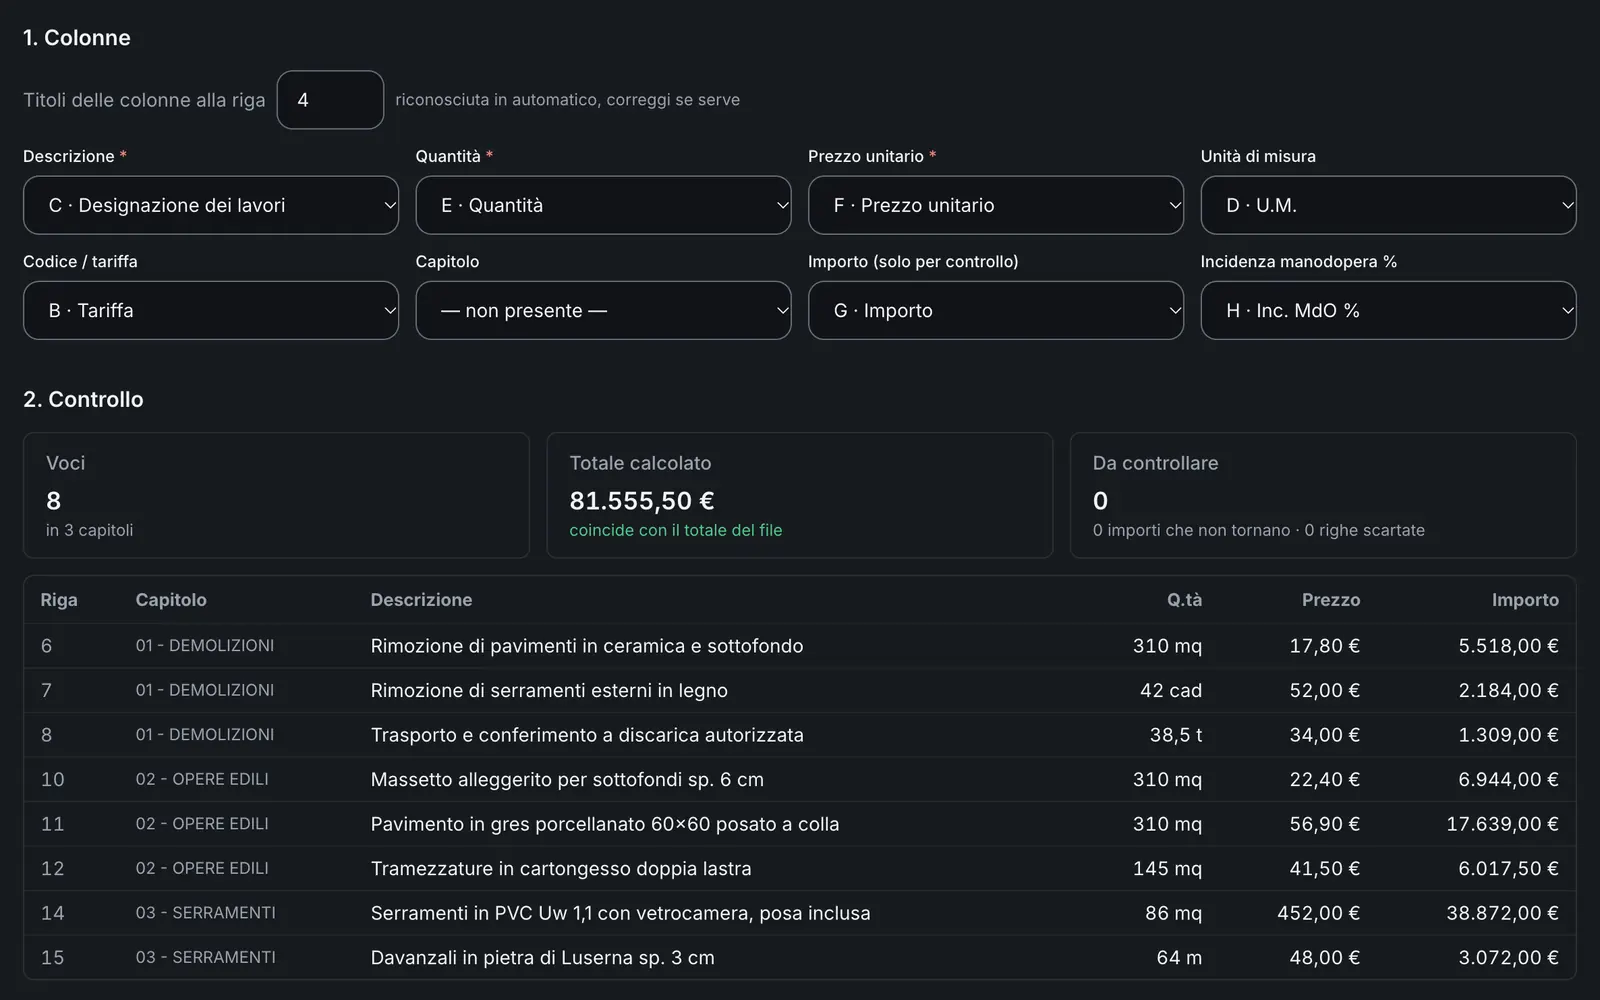Click the importo 38.872,00 € cell
Viewport: 1600px width, 1000px height.
tap(1502, 913)
